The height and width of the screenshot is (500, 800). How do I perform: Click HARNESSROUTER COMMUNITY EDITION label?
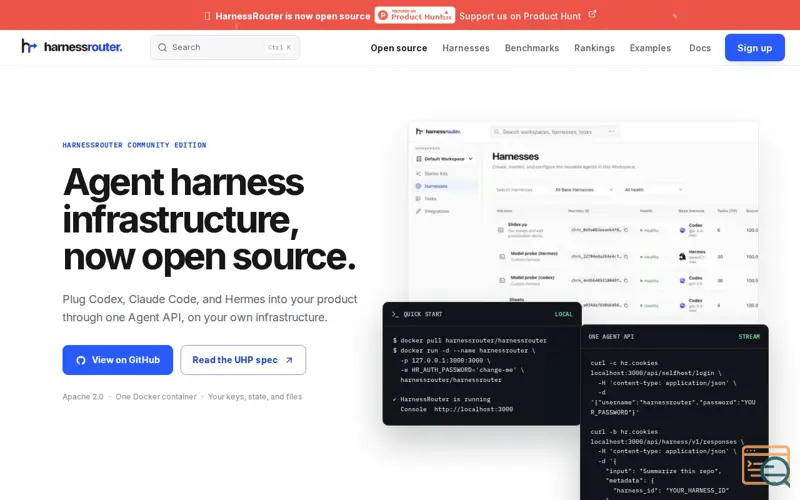[x=134, y=145]
